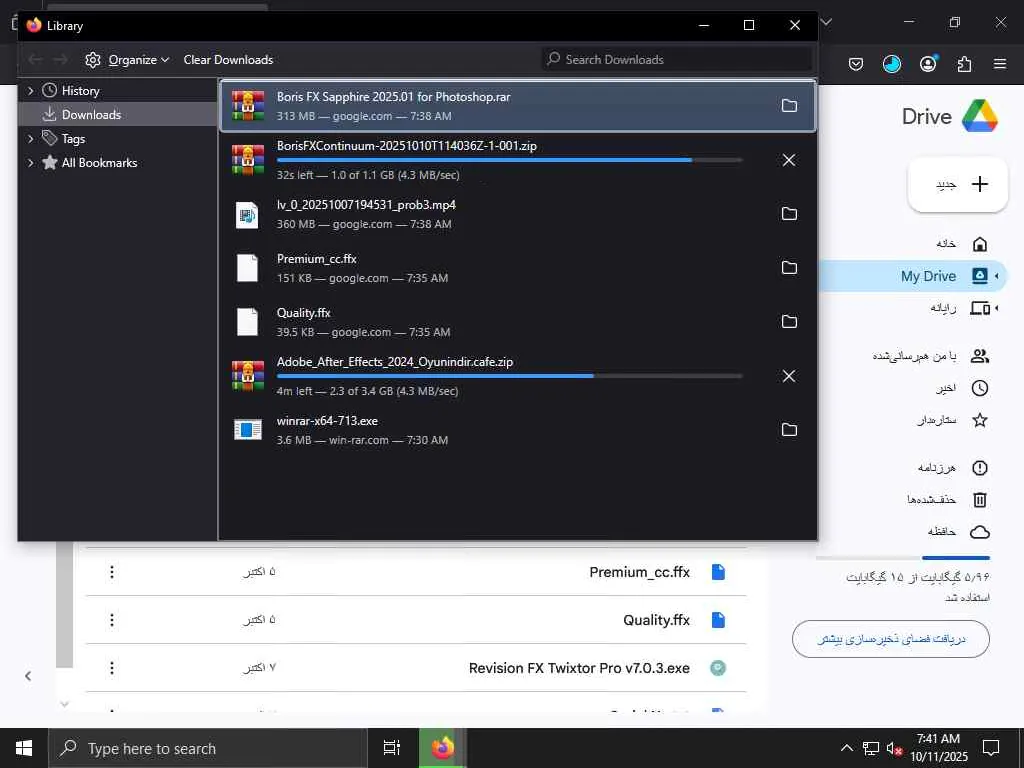This screenshot has width=1024, height=768.
Task: Focus the Search Downloads field
Action: coord(677,59)
